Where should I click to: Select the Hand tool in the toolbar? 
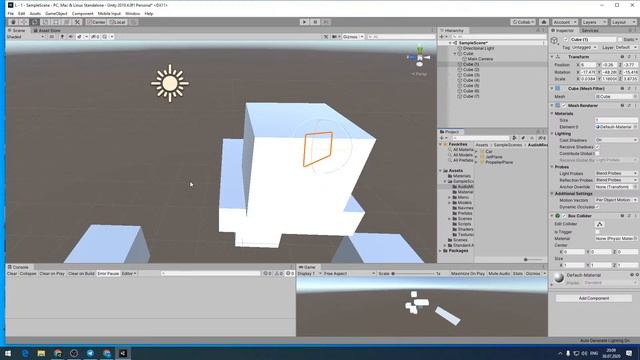pyautogui.click(x=13, y=22)
